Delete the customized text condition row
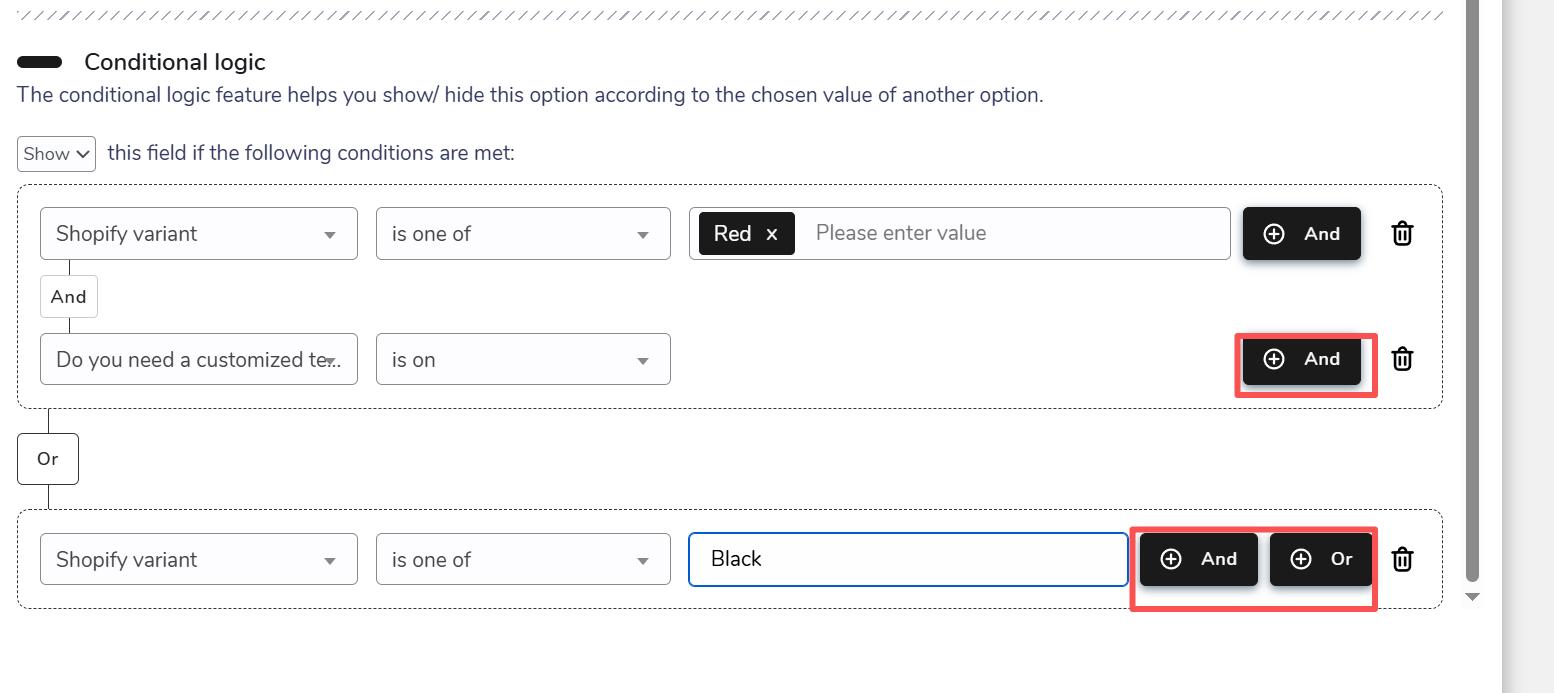The width and height of the screenshot is (1554, 693). tap(1402, 359)
